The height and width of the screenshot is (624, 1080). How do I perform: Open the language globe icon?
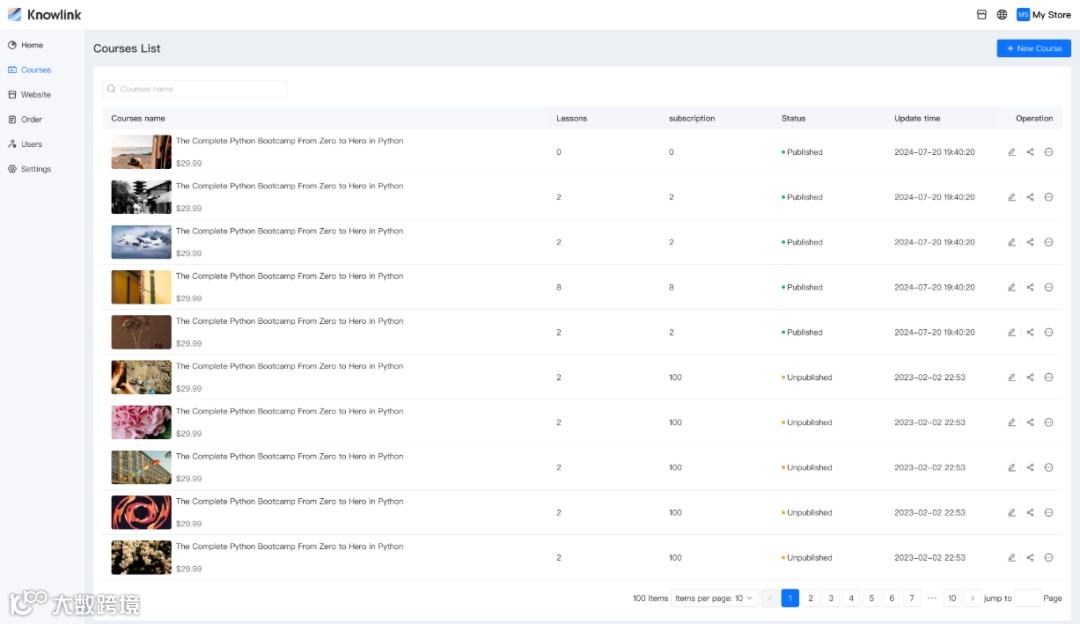pyautogui.click(x=1002, y=15)
